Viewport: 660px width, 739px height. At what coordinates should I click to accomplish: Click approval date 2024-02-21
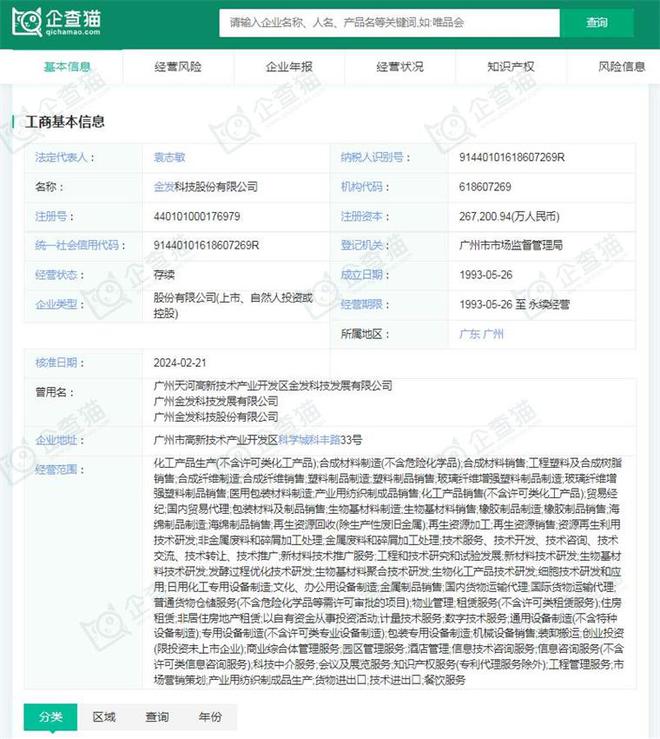tap(180, 363)
